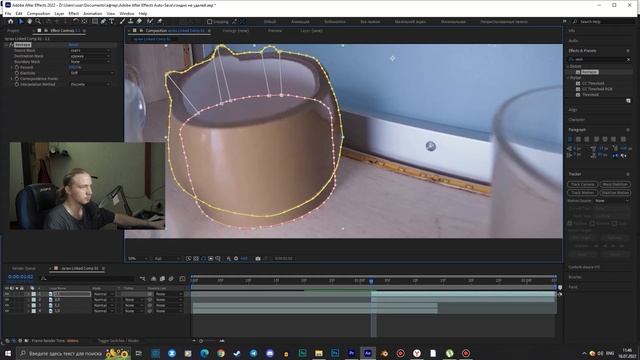This screenshot has width=640, height=360.
Task: Open the viewer magnification 50% dropdown
Action: pyautogui.click(x=138, y=258)
